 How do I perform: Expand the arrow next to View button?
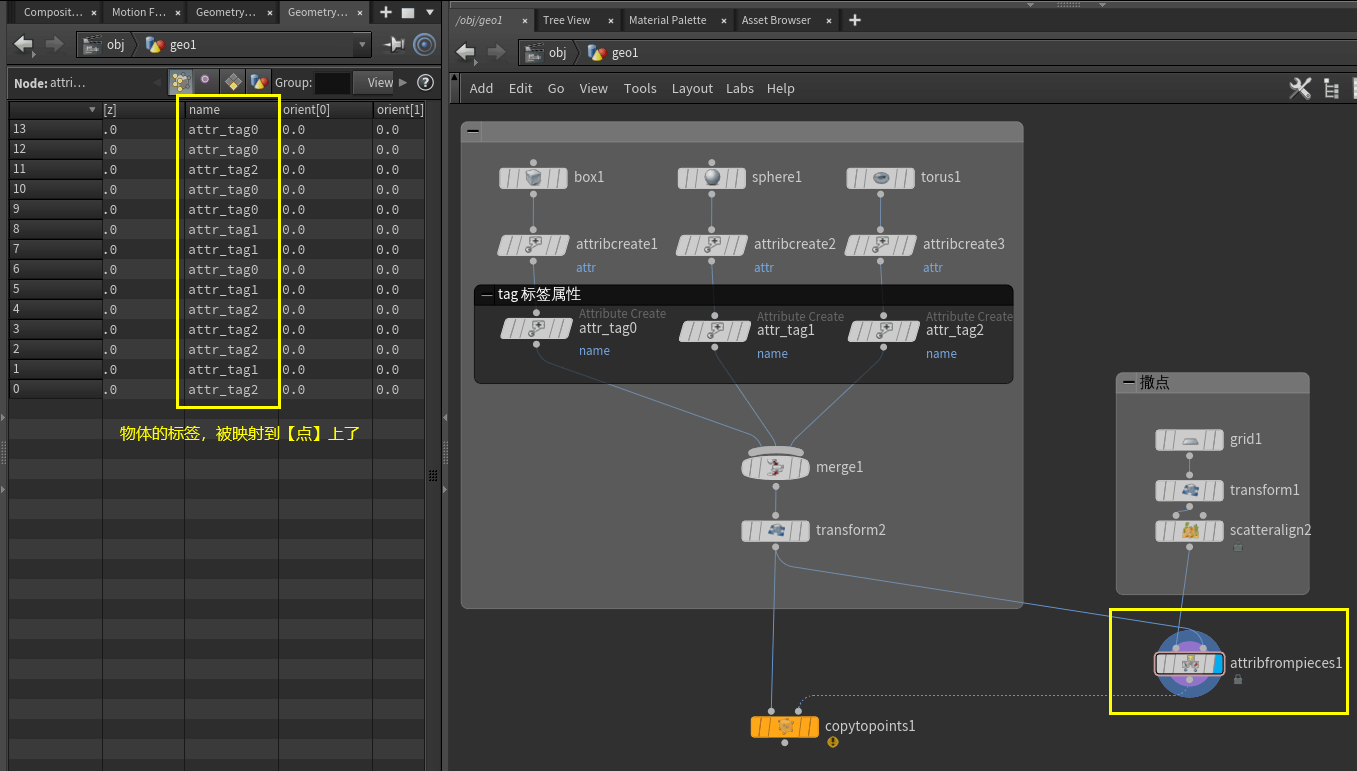(x=403, y=83)
